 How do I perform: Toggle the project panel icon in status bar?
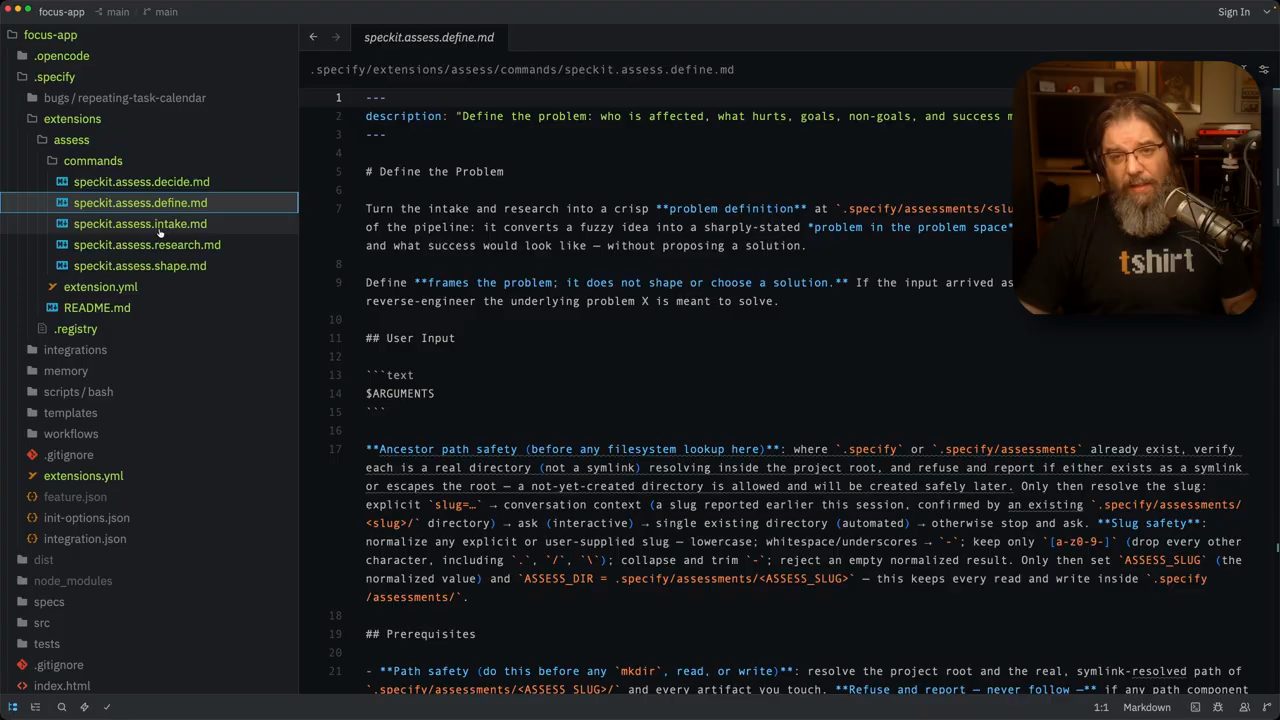tap(13, 707)
